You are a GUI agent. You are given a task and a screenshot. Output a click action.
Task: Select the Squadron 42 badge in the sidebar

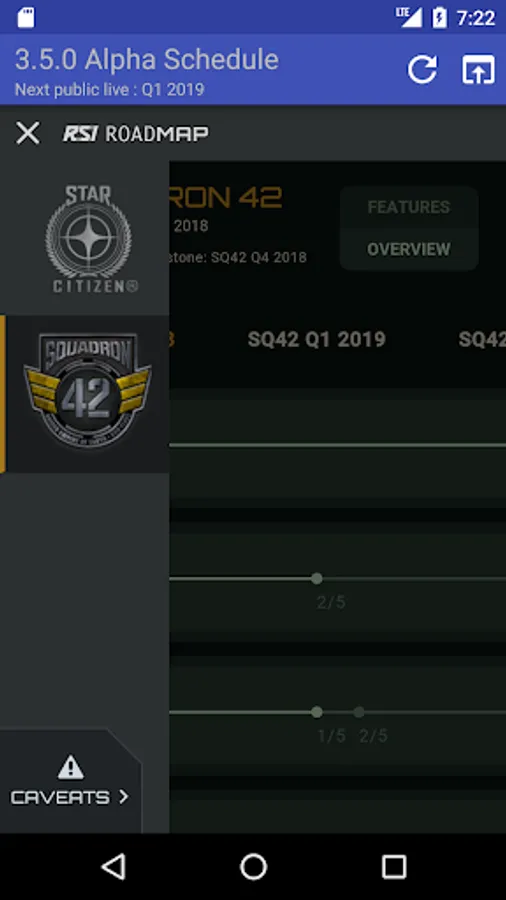pyautogui.click(x=87, y=392)
